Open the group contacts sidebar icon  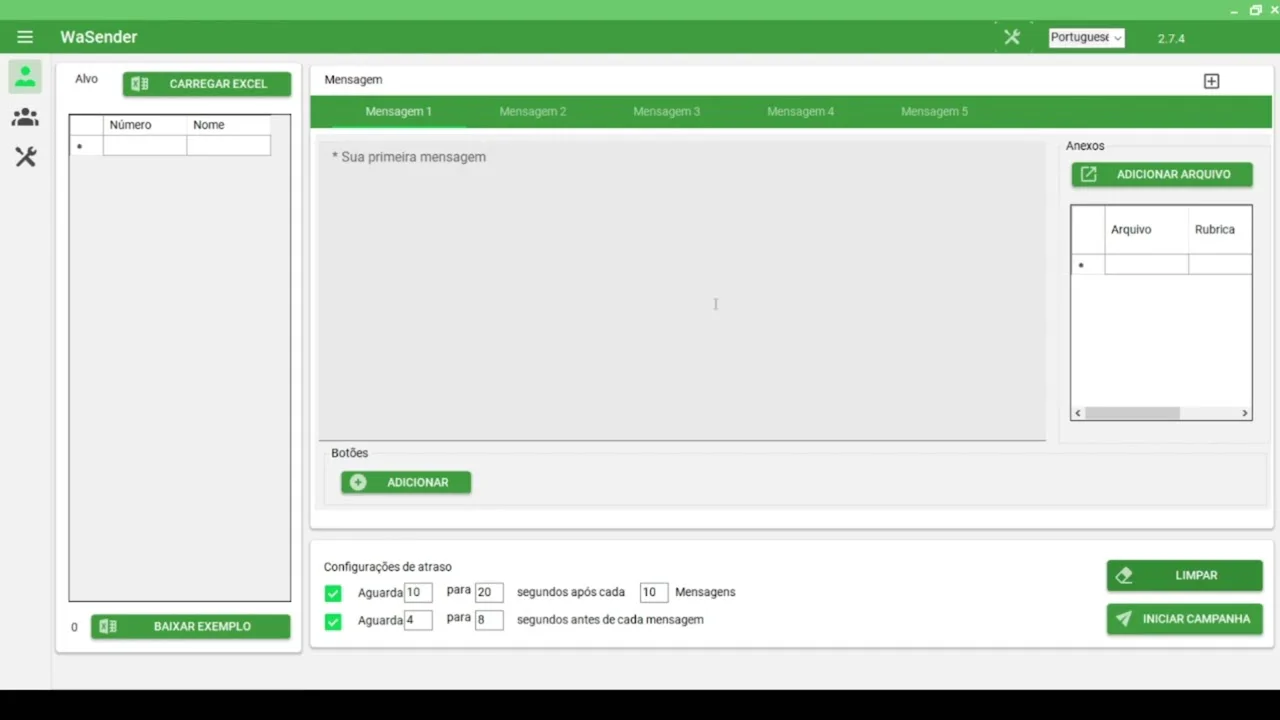coord(25,117)
